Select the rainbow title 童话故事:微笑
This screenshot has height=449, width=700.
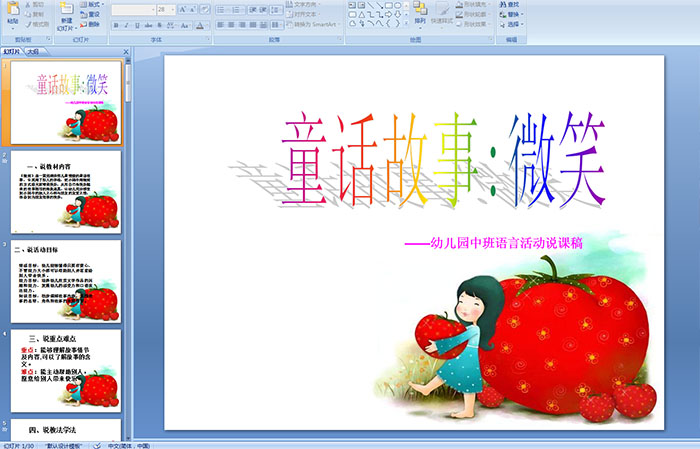[x=443, y=160]
